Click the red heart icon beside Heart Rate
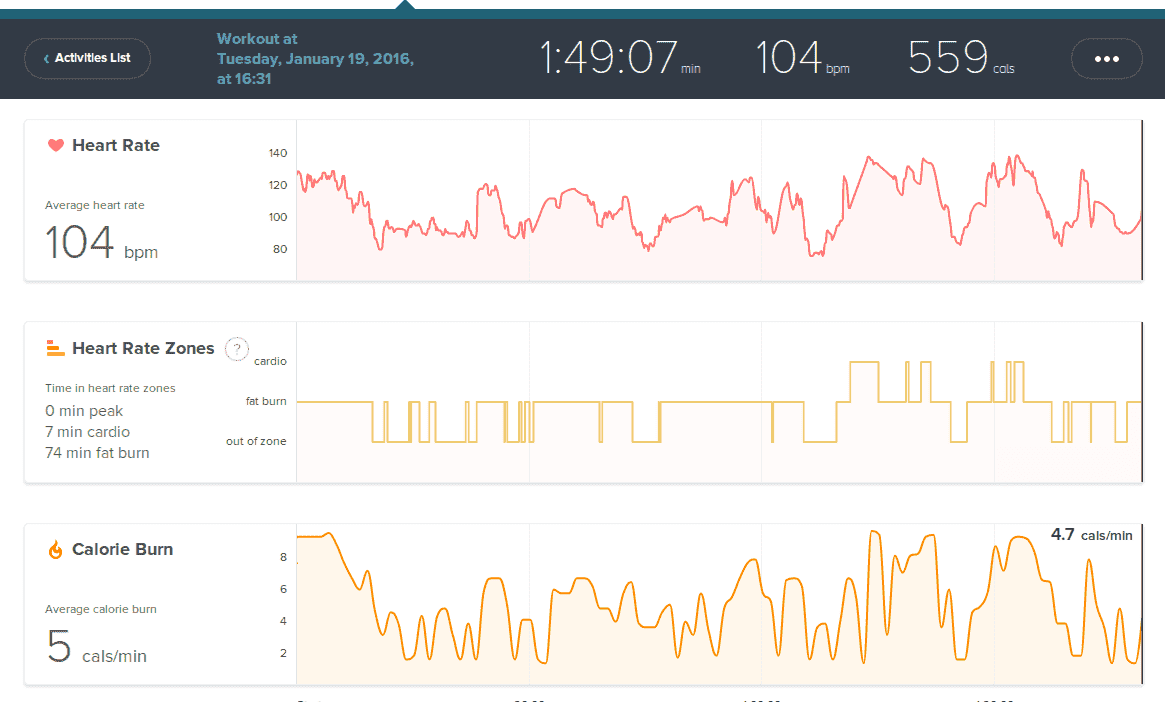The height and width of the screenshot is (702, 1165). (x=56, y=146)
